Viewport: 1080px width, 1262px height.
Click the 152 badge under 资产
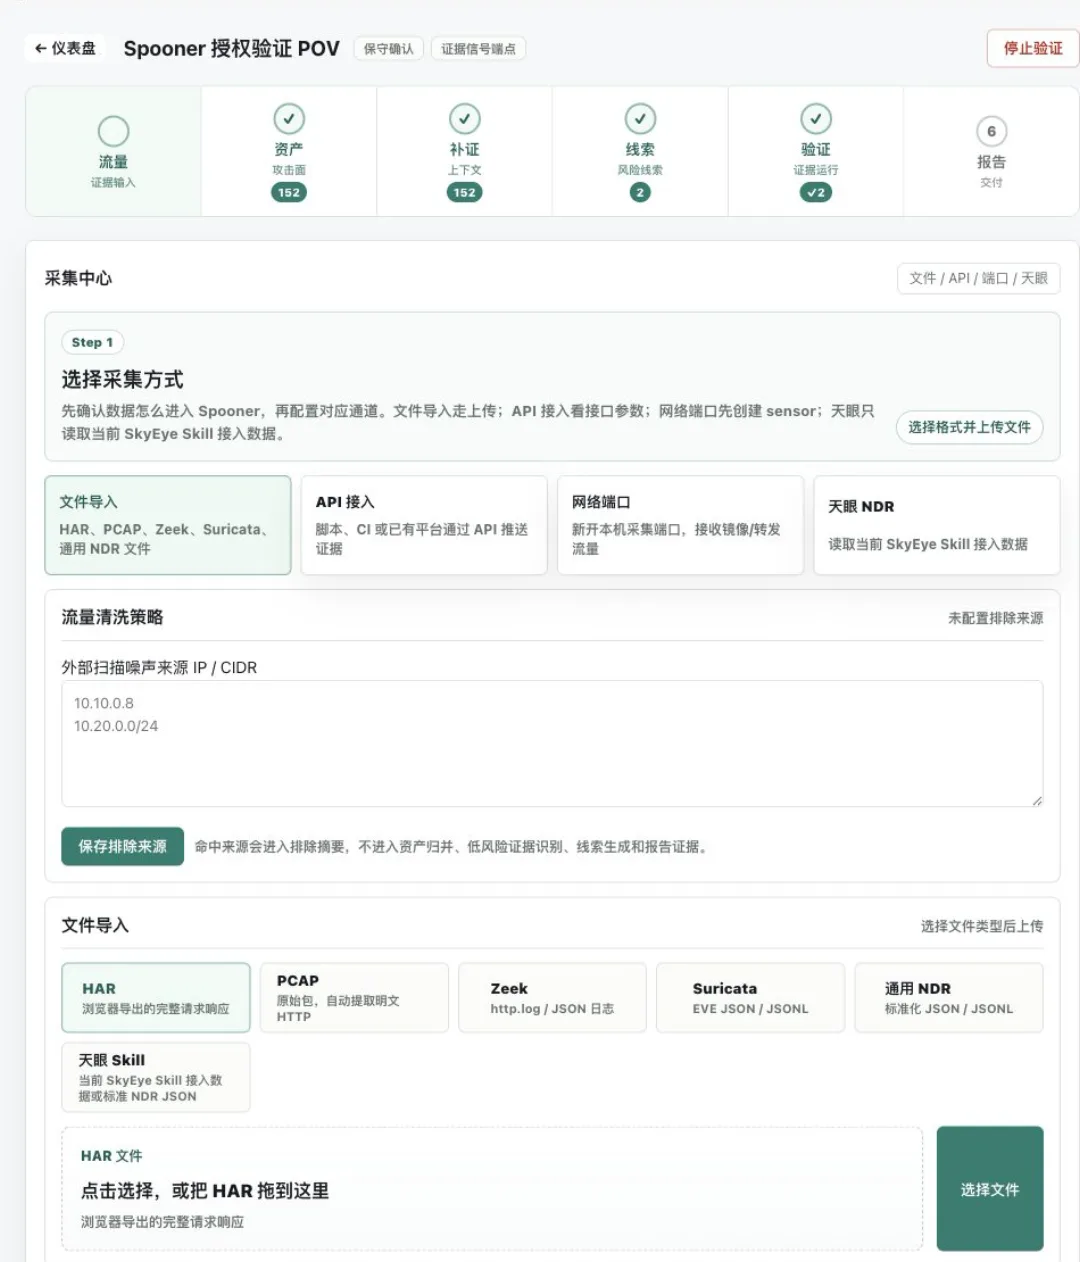coord(289,192)
